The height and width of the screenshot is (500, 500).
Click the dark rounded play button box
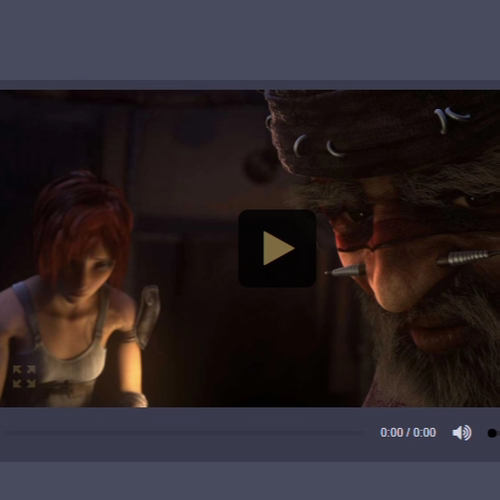(277, 248)
